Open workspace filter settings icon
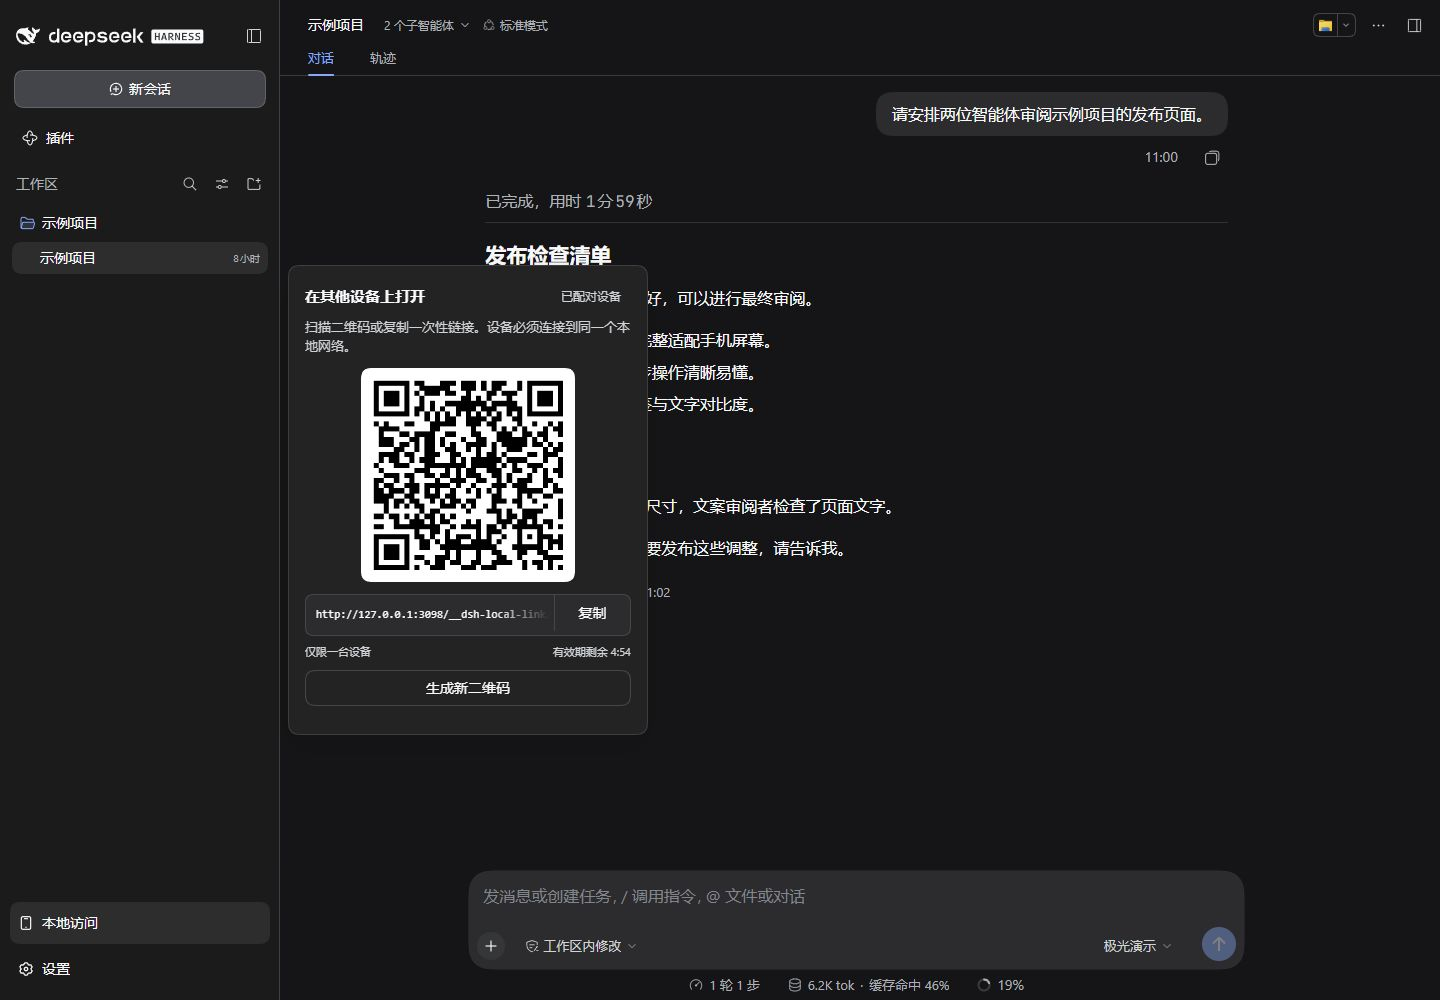The image size is (1440, 1000). tap(222, 184)
